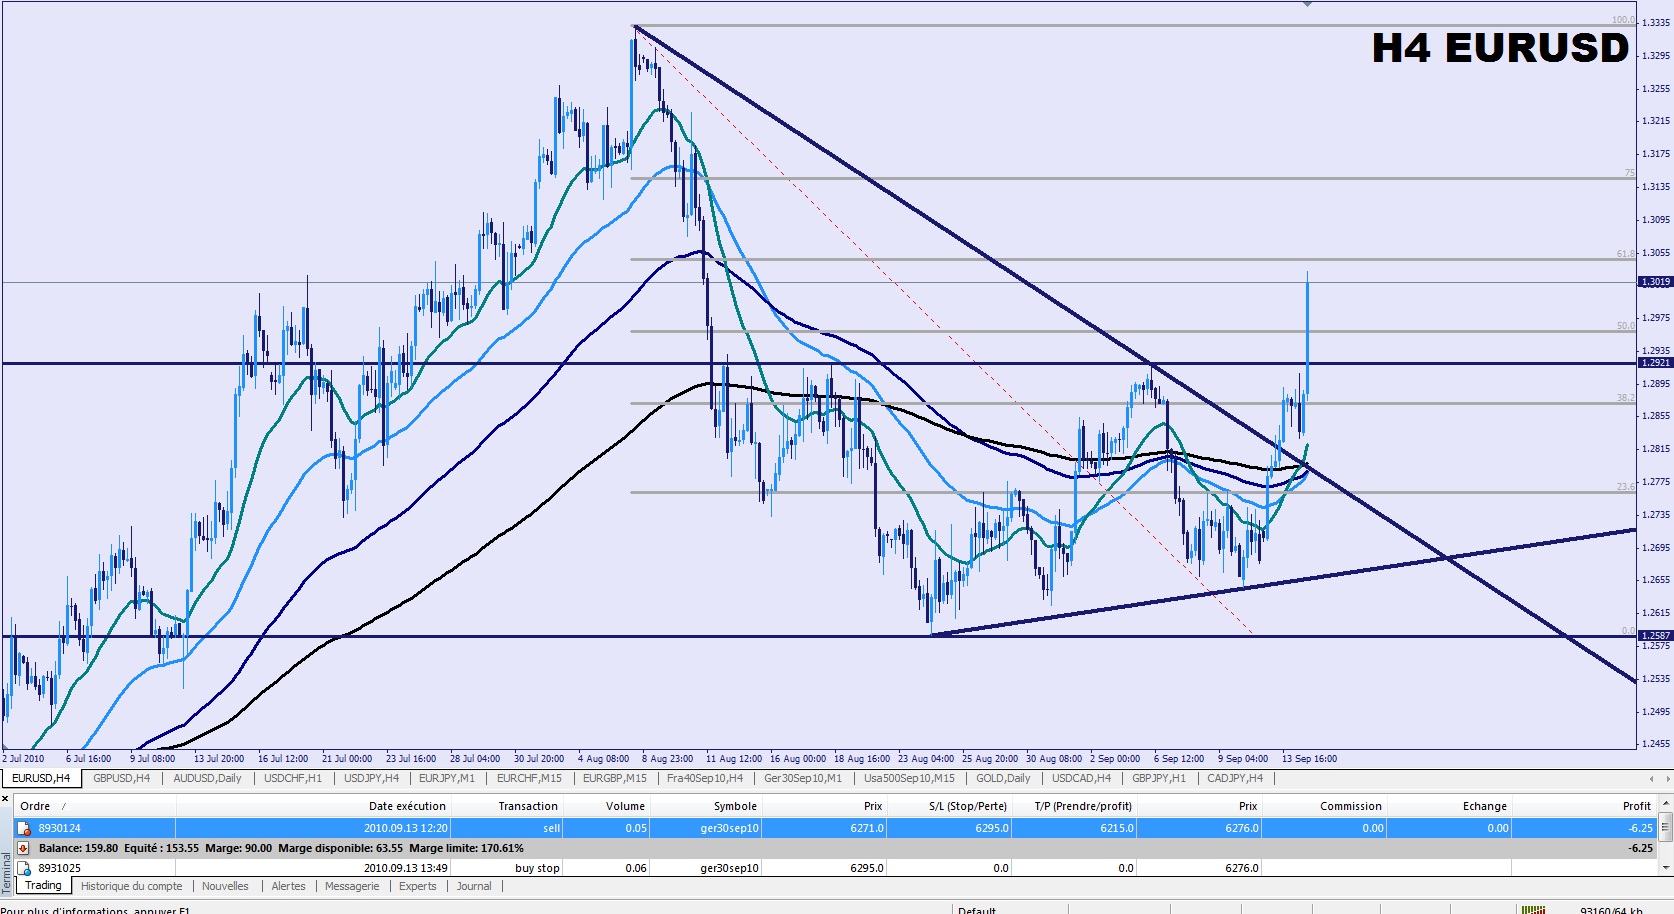Click the vertical Terminal panel label
Screen dimensions: 1674x914
pos(6,874)
